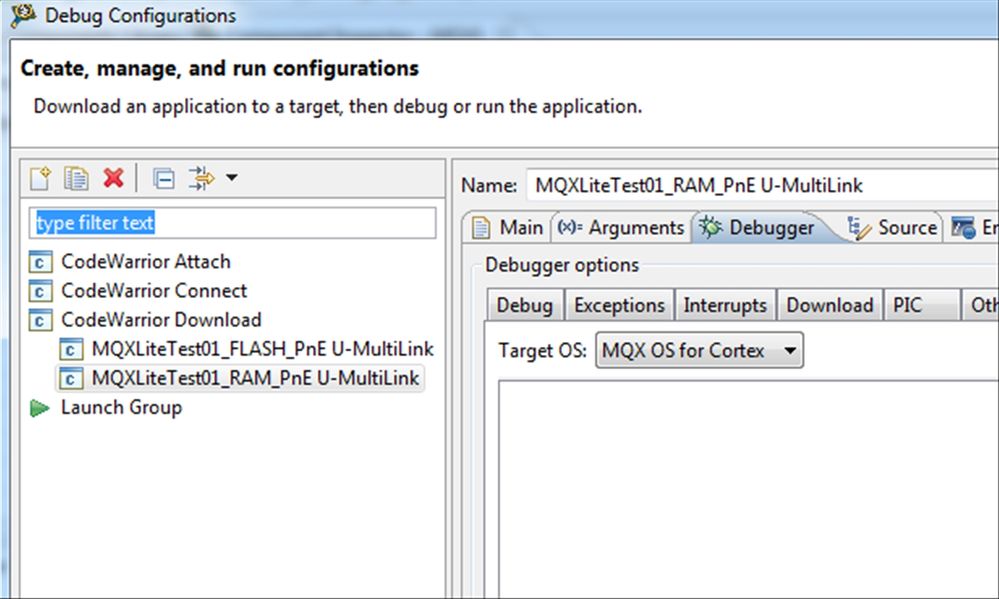Click the green Launch Group arrow icon
Screen dimensions: 999x599
[40, 408]
